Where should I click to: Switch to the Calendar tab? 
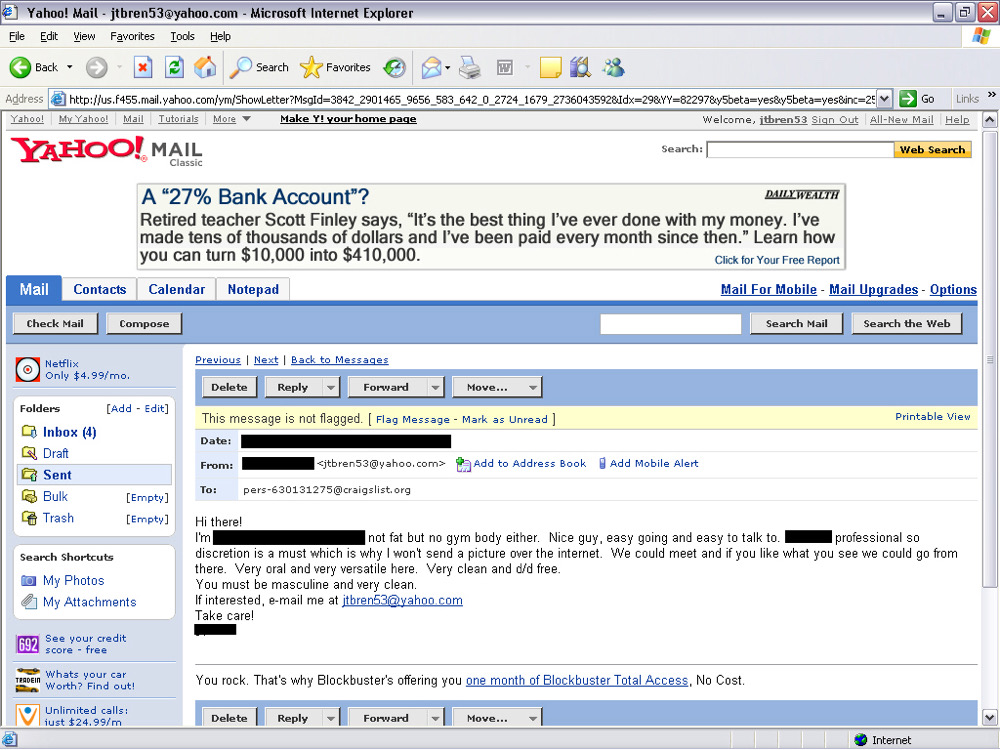click(177, 290)
